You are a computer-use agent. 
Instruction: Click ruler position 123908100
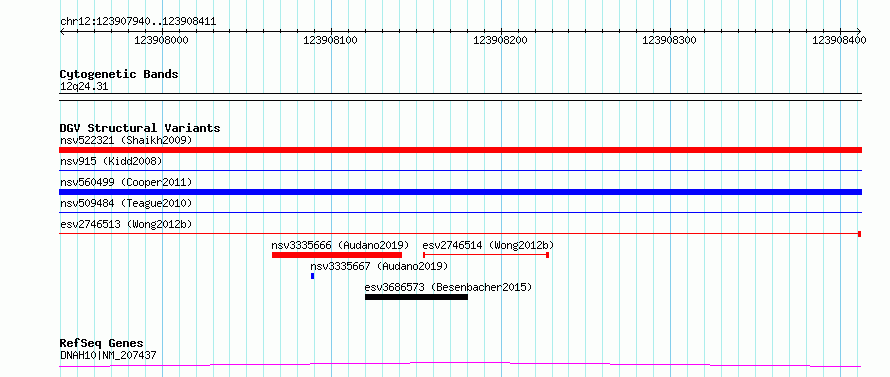point(331,40)
